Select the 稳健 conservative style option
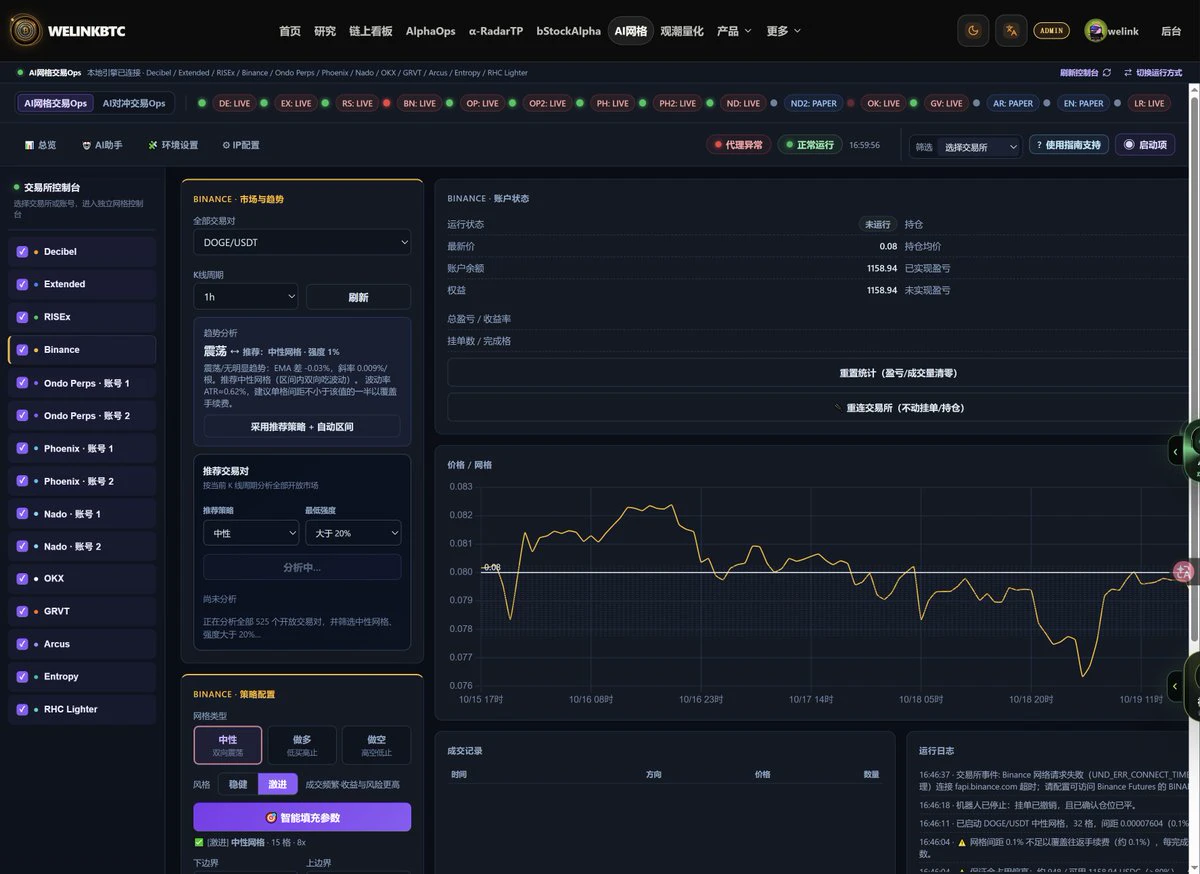The height and width of the screenshot is (874, 1200). (237, 785)
